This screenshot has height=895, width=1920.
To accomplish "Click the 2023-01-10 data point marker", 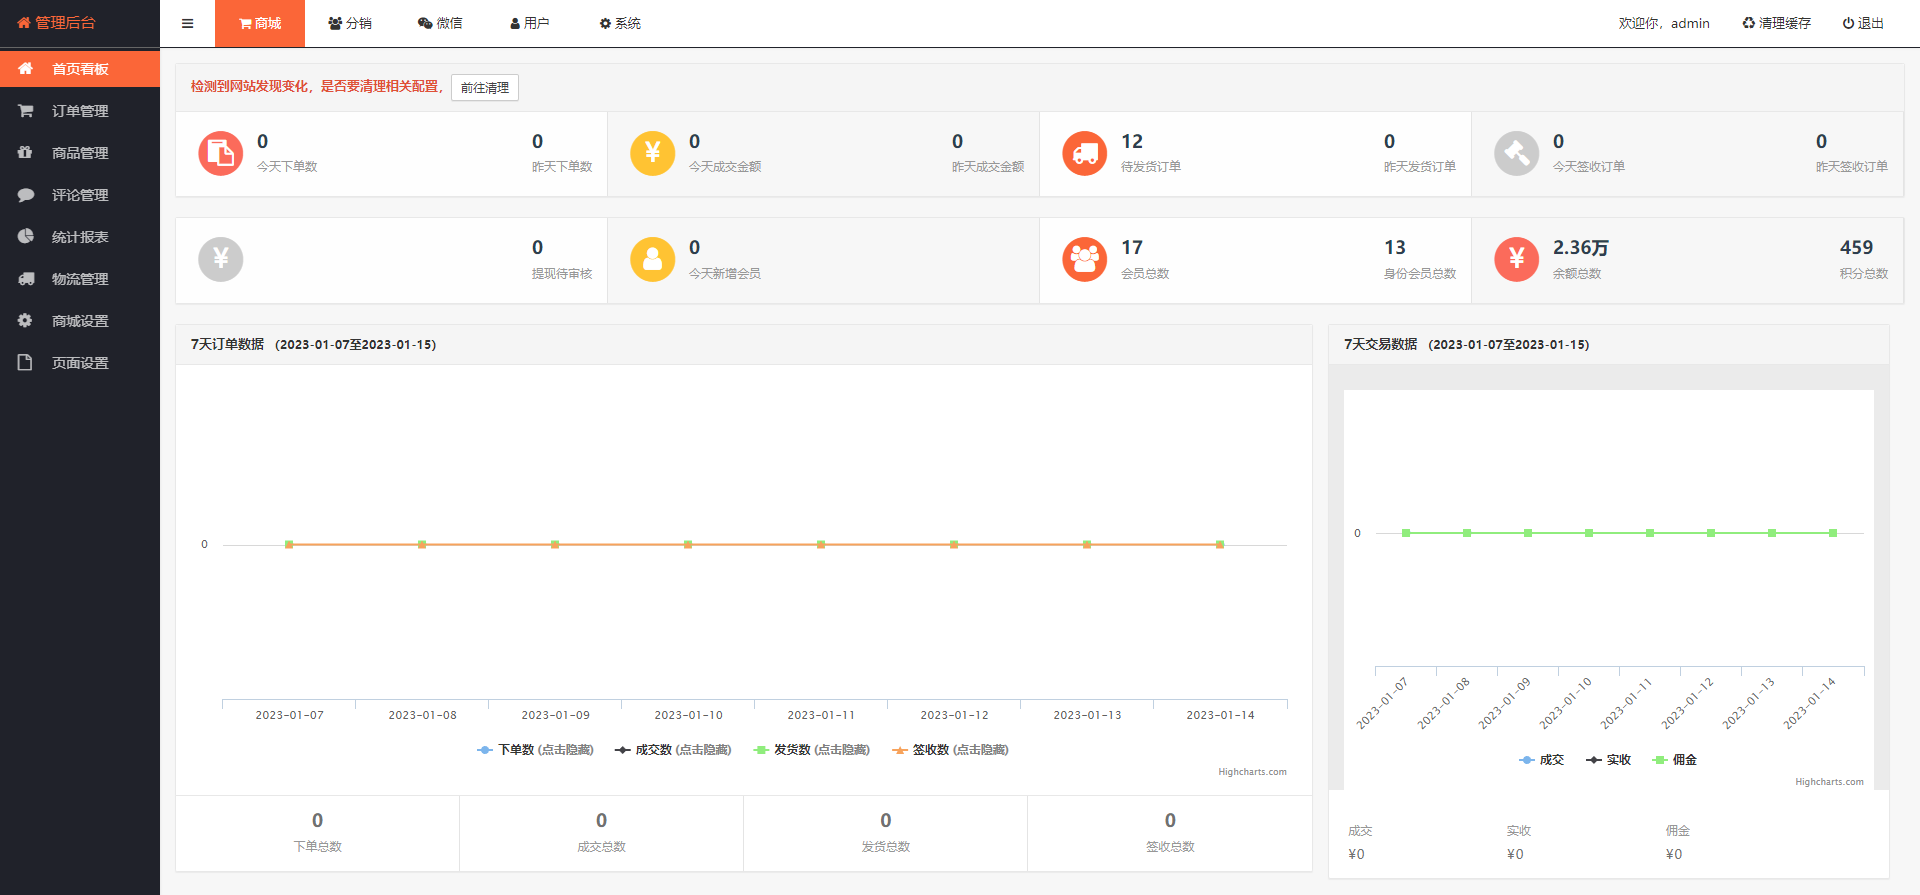I will pos(688,544).
